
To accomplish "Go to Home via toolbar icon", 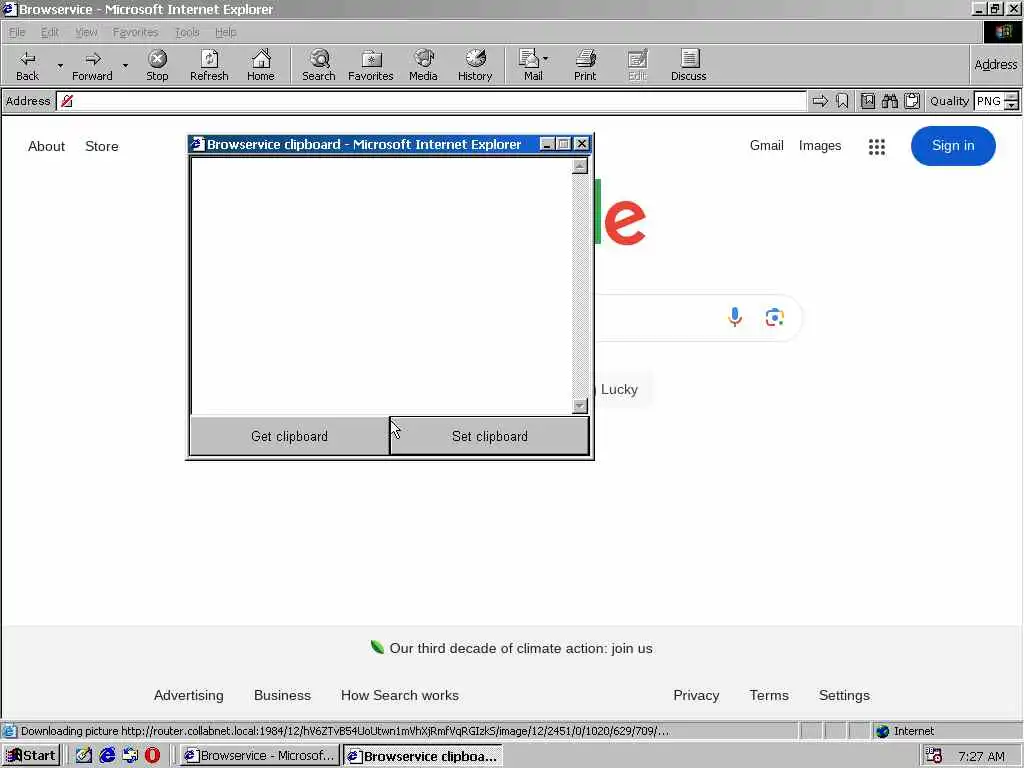I will click(x=261, y=65).
